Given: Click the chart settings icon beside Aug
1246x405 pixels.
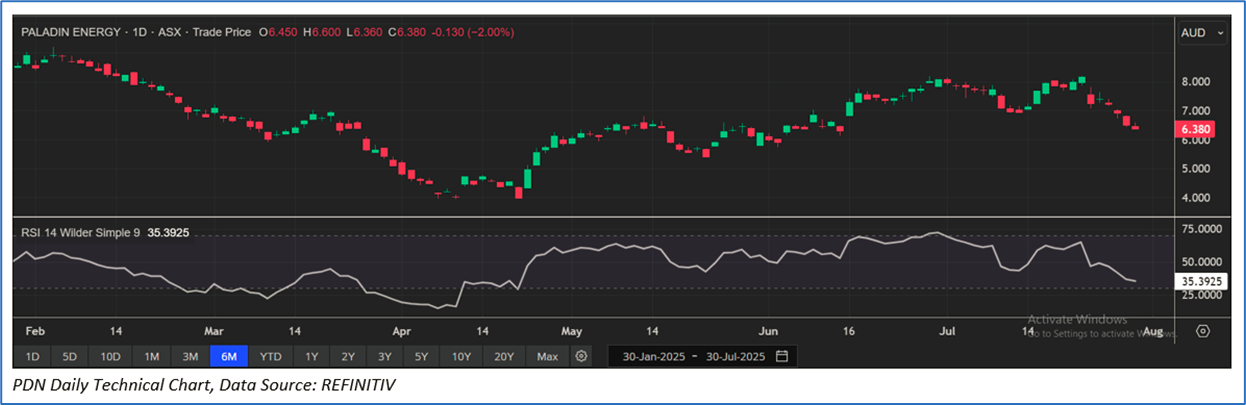Looking at the screenshot, I should pos(1203,331).
